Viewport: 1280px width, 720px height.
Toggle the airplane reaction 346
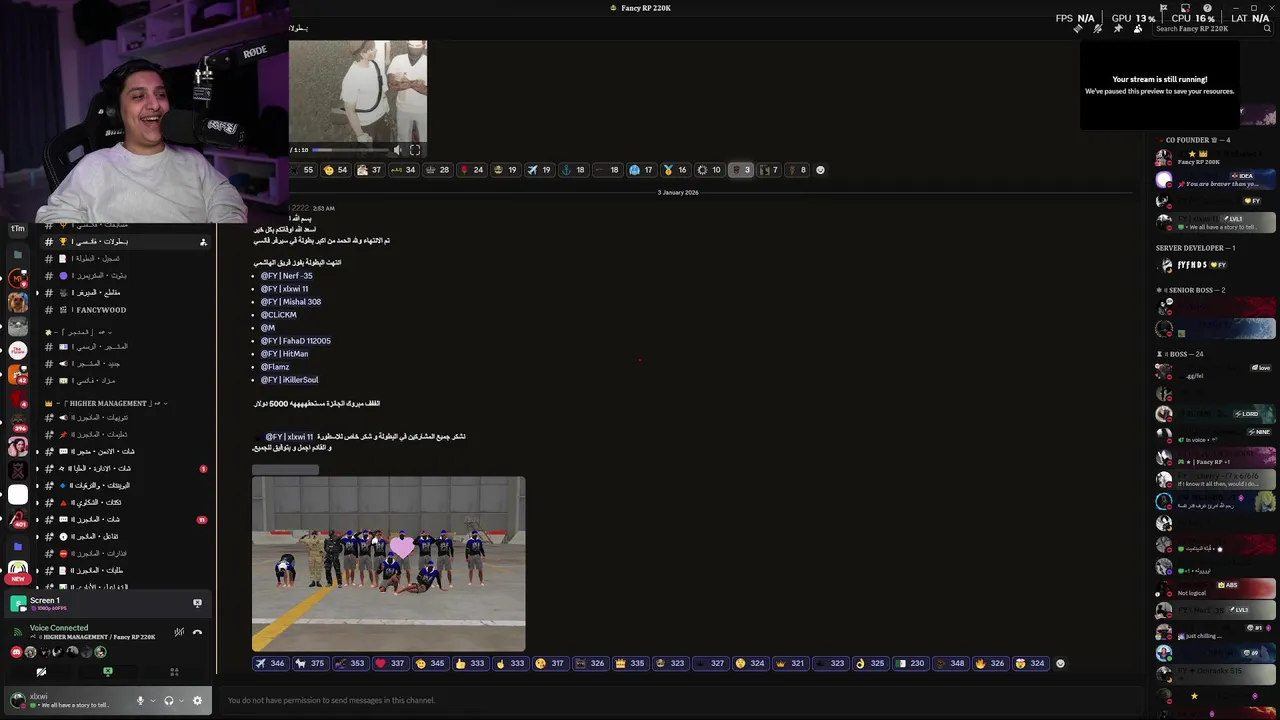270,663
